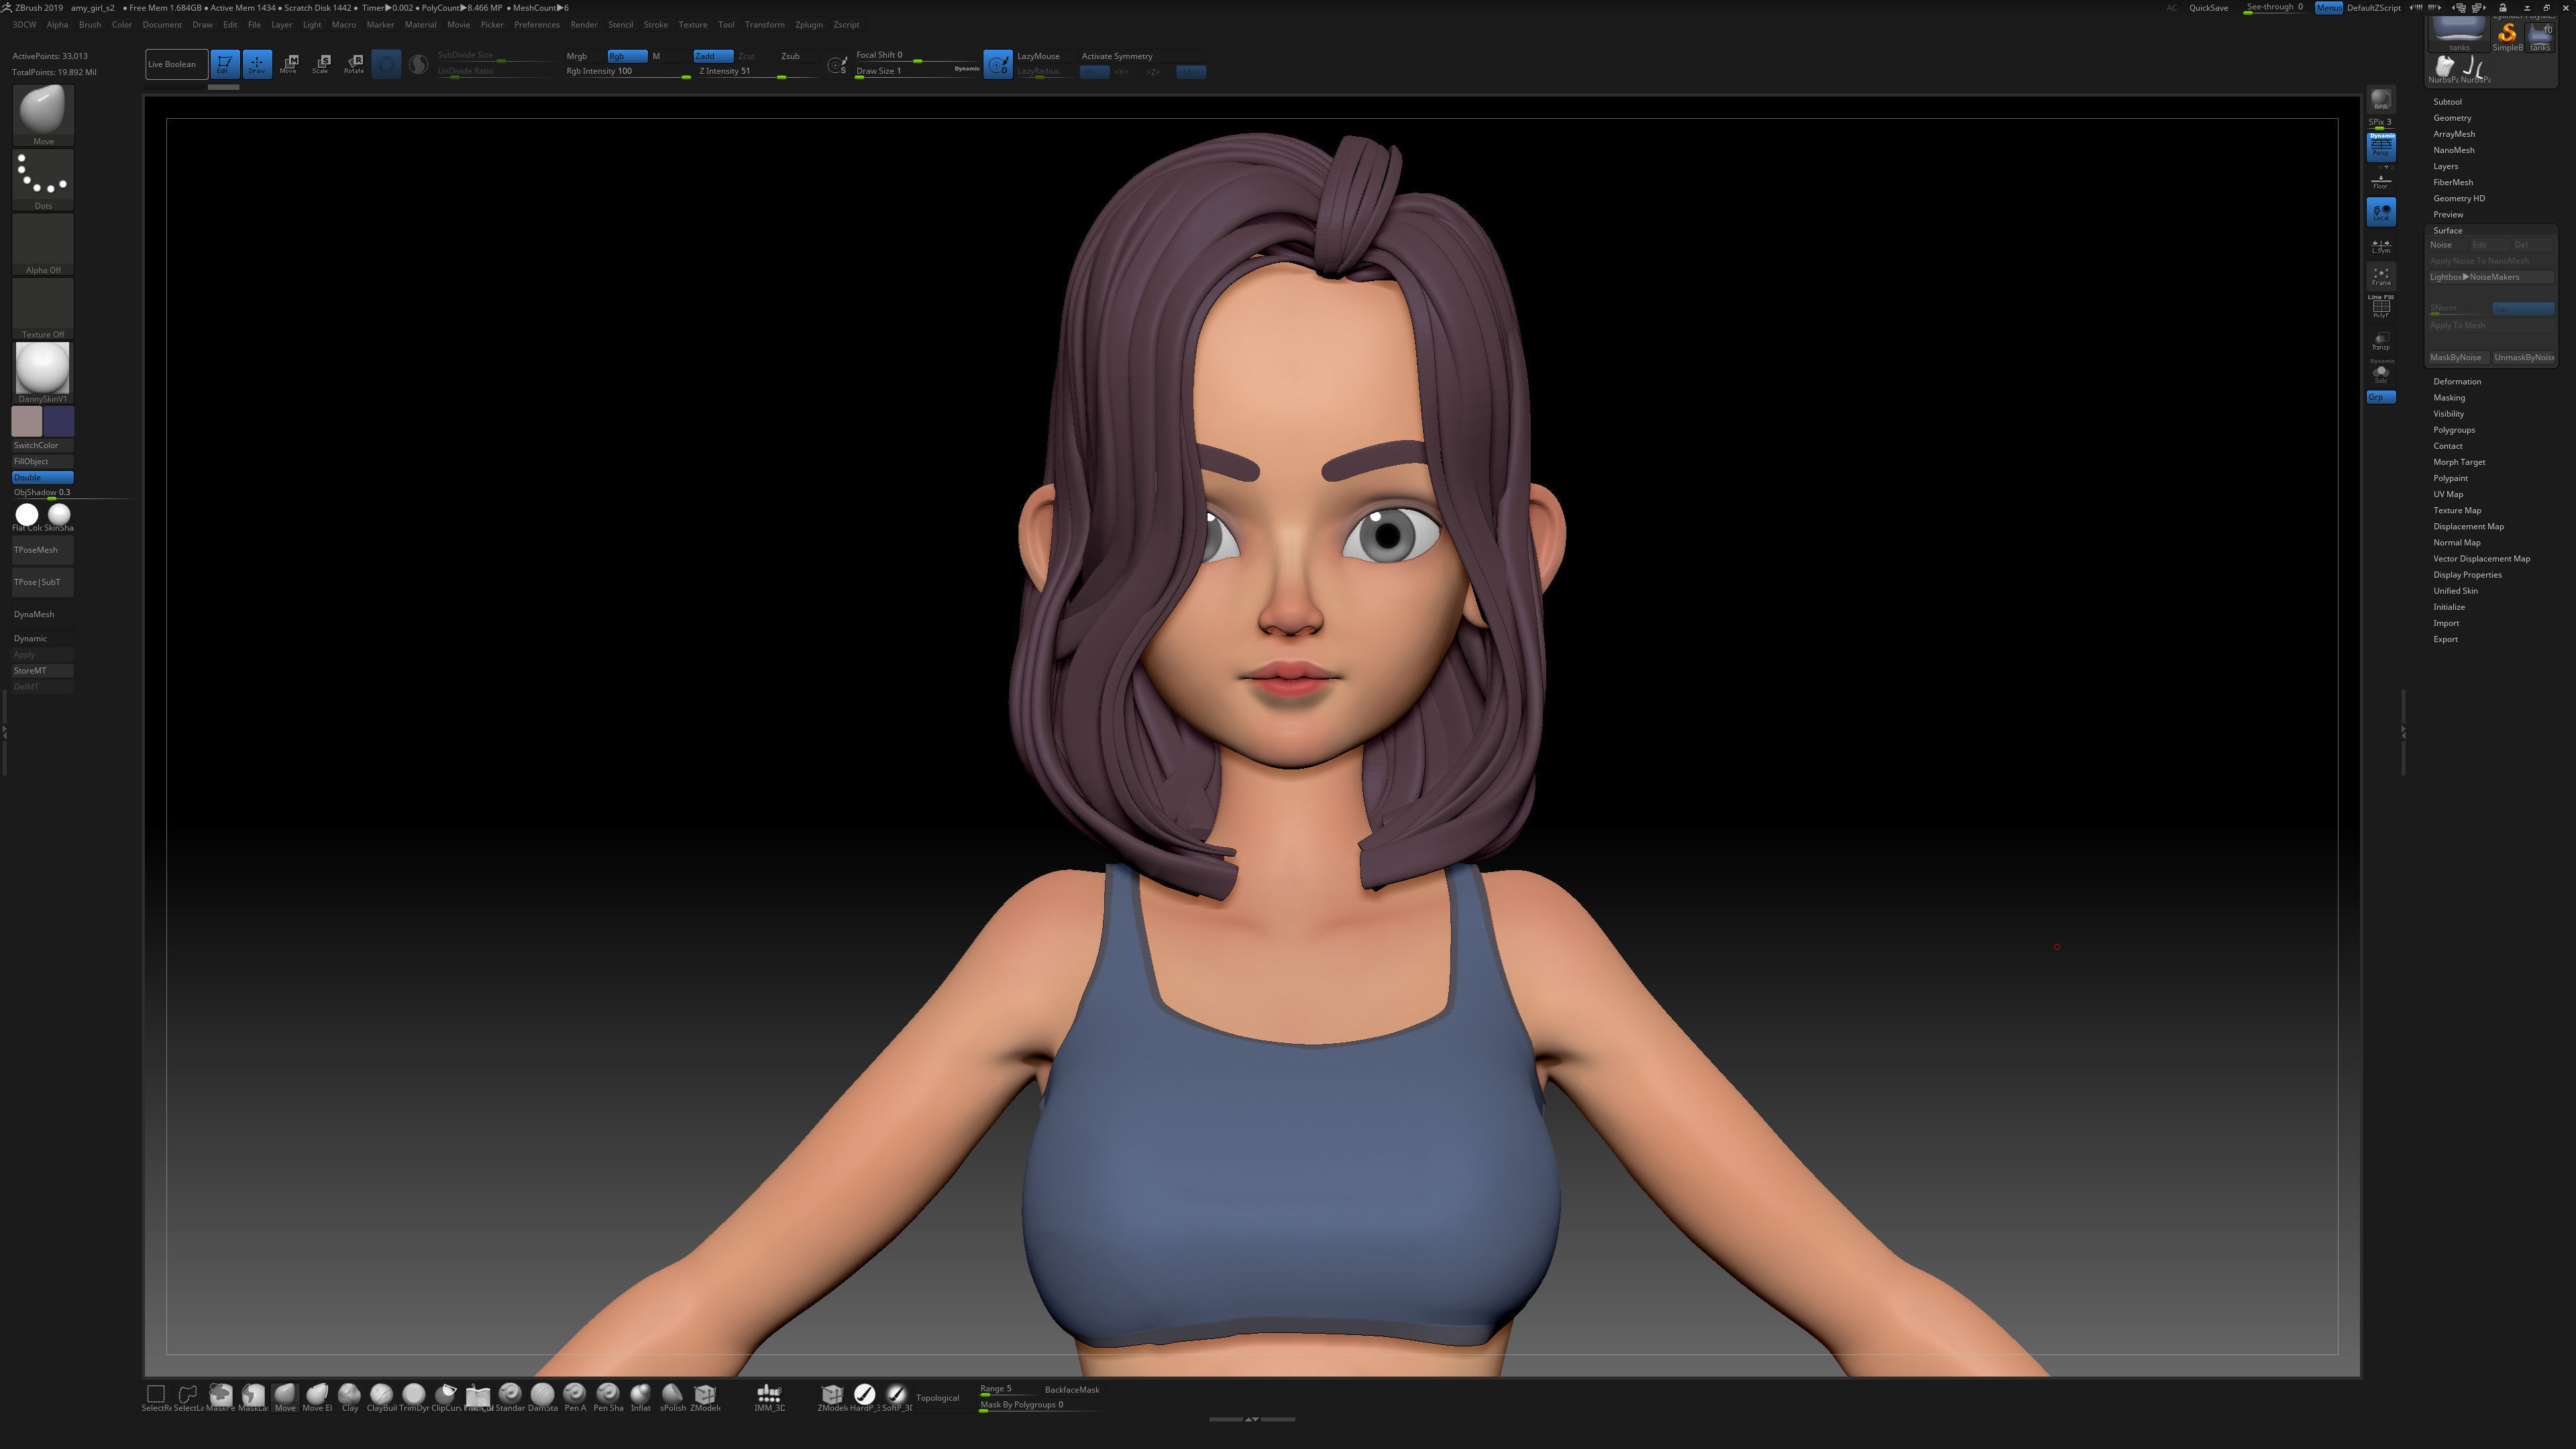Image resolution: width=2576 pixels, height=1449 pixels.
Task: Click the DynaMesh button
Action: (43, 614)
